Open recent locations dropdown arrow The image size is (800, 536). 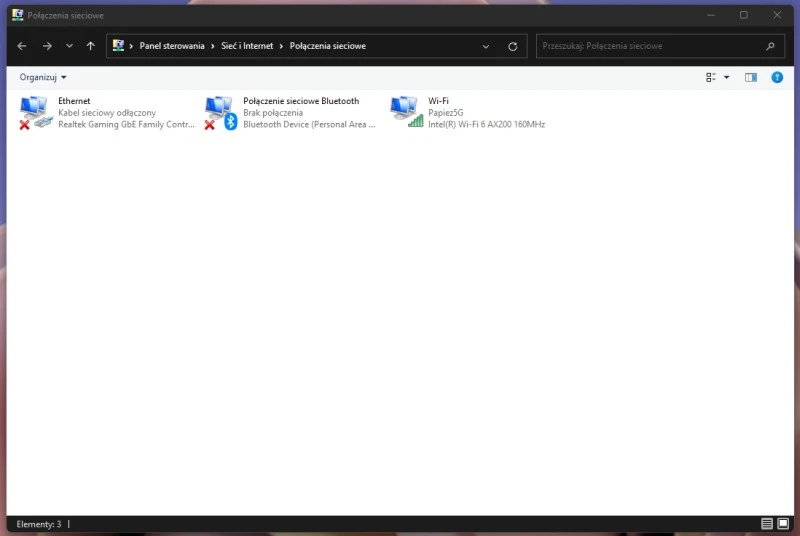coord(69,46)
